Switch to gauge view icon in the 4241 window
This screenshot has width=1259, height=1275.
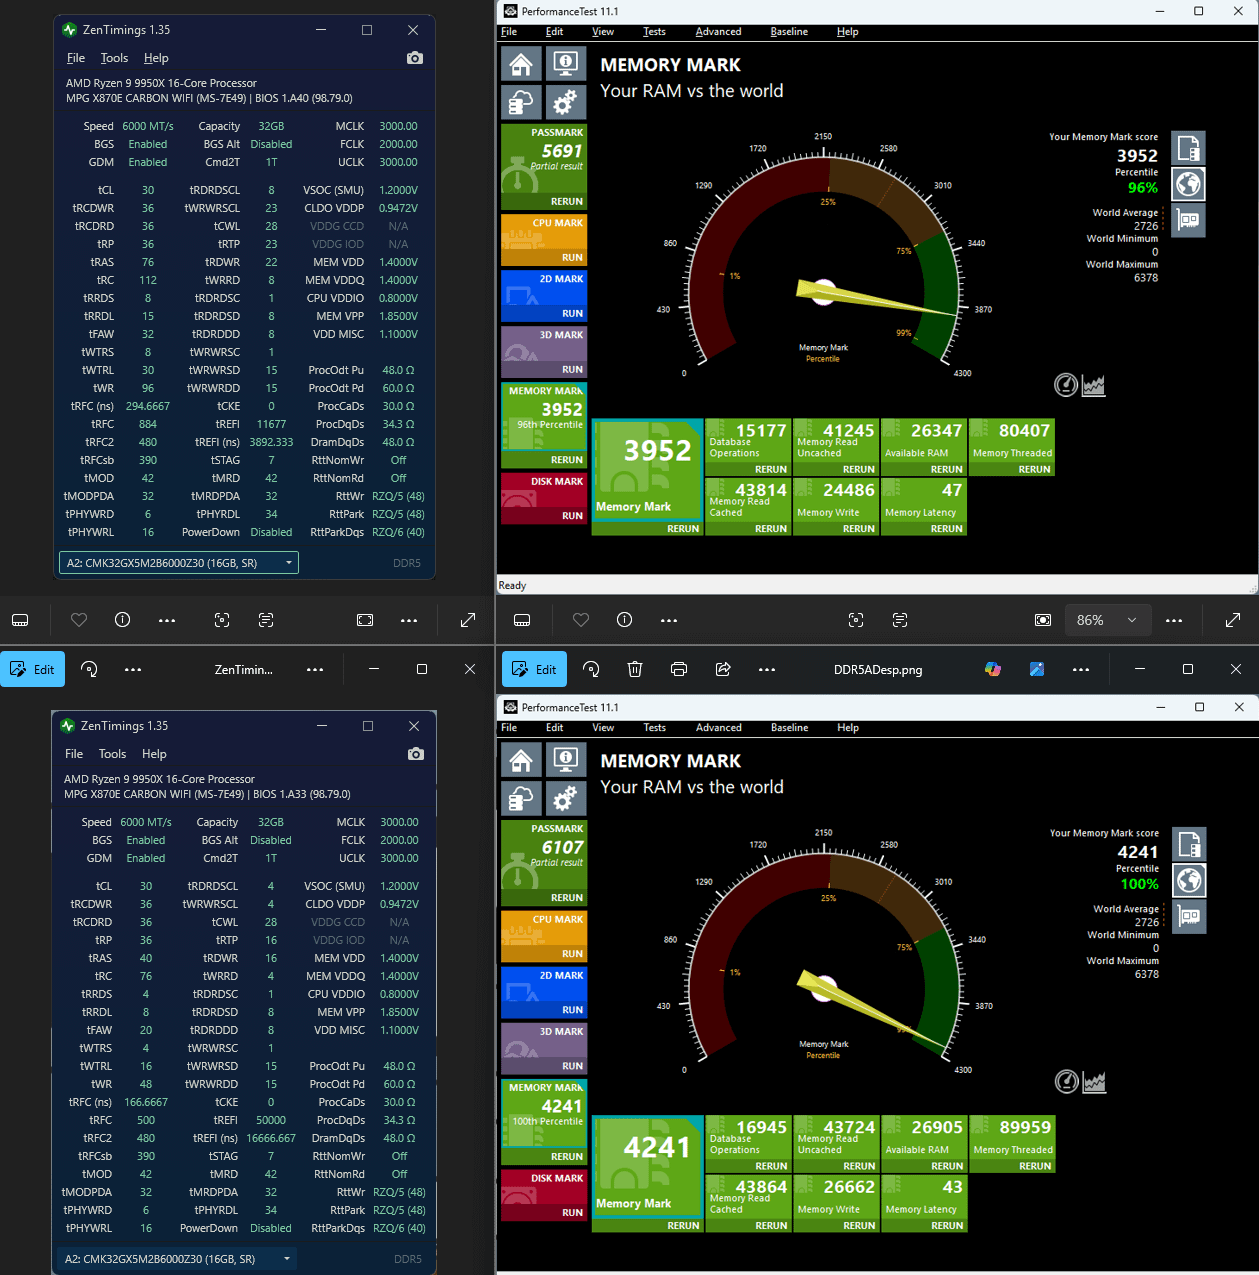coord(1067,1081)
